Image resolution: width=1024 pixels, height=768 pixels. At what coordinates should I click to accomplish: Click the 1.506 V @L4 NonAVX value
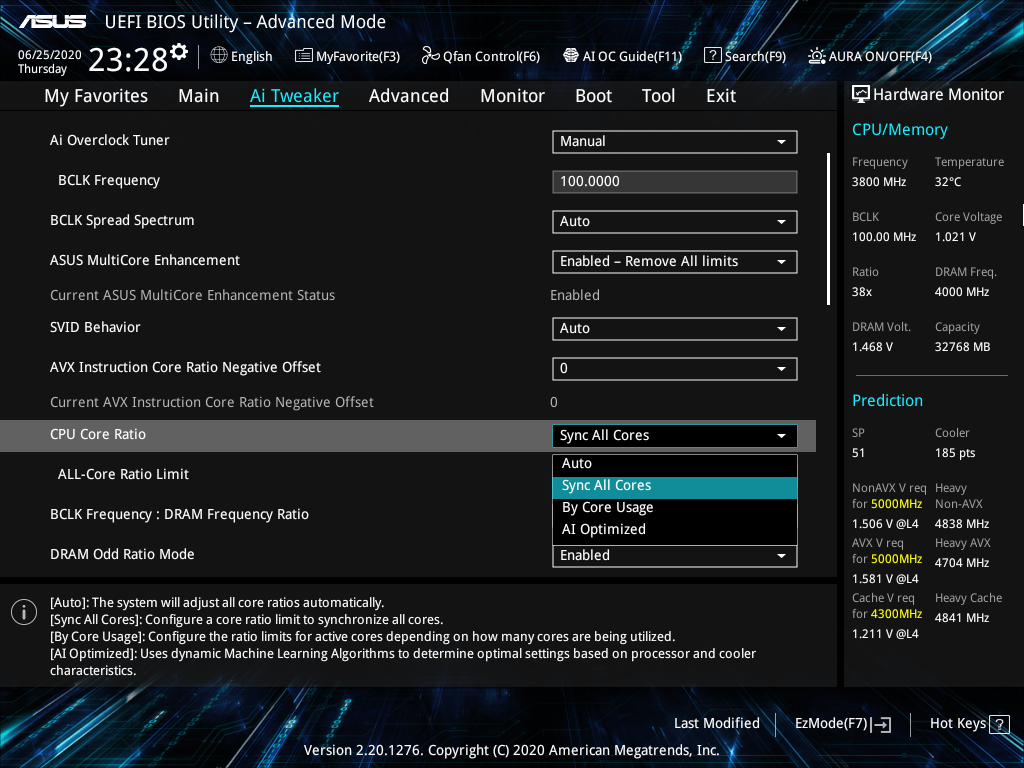(x=885, y=524)
